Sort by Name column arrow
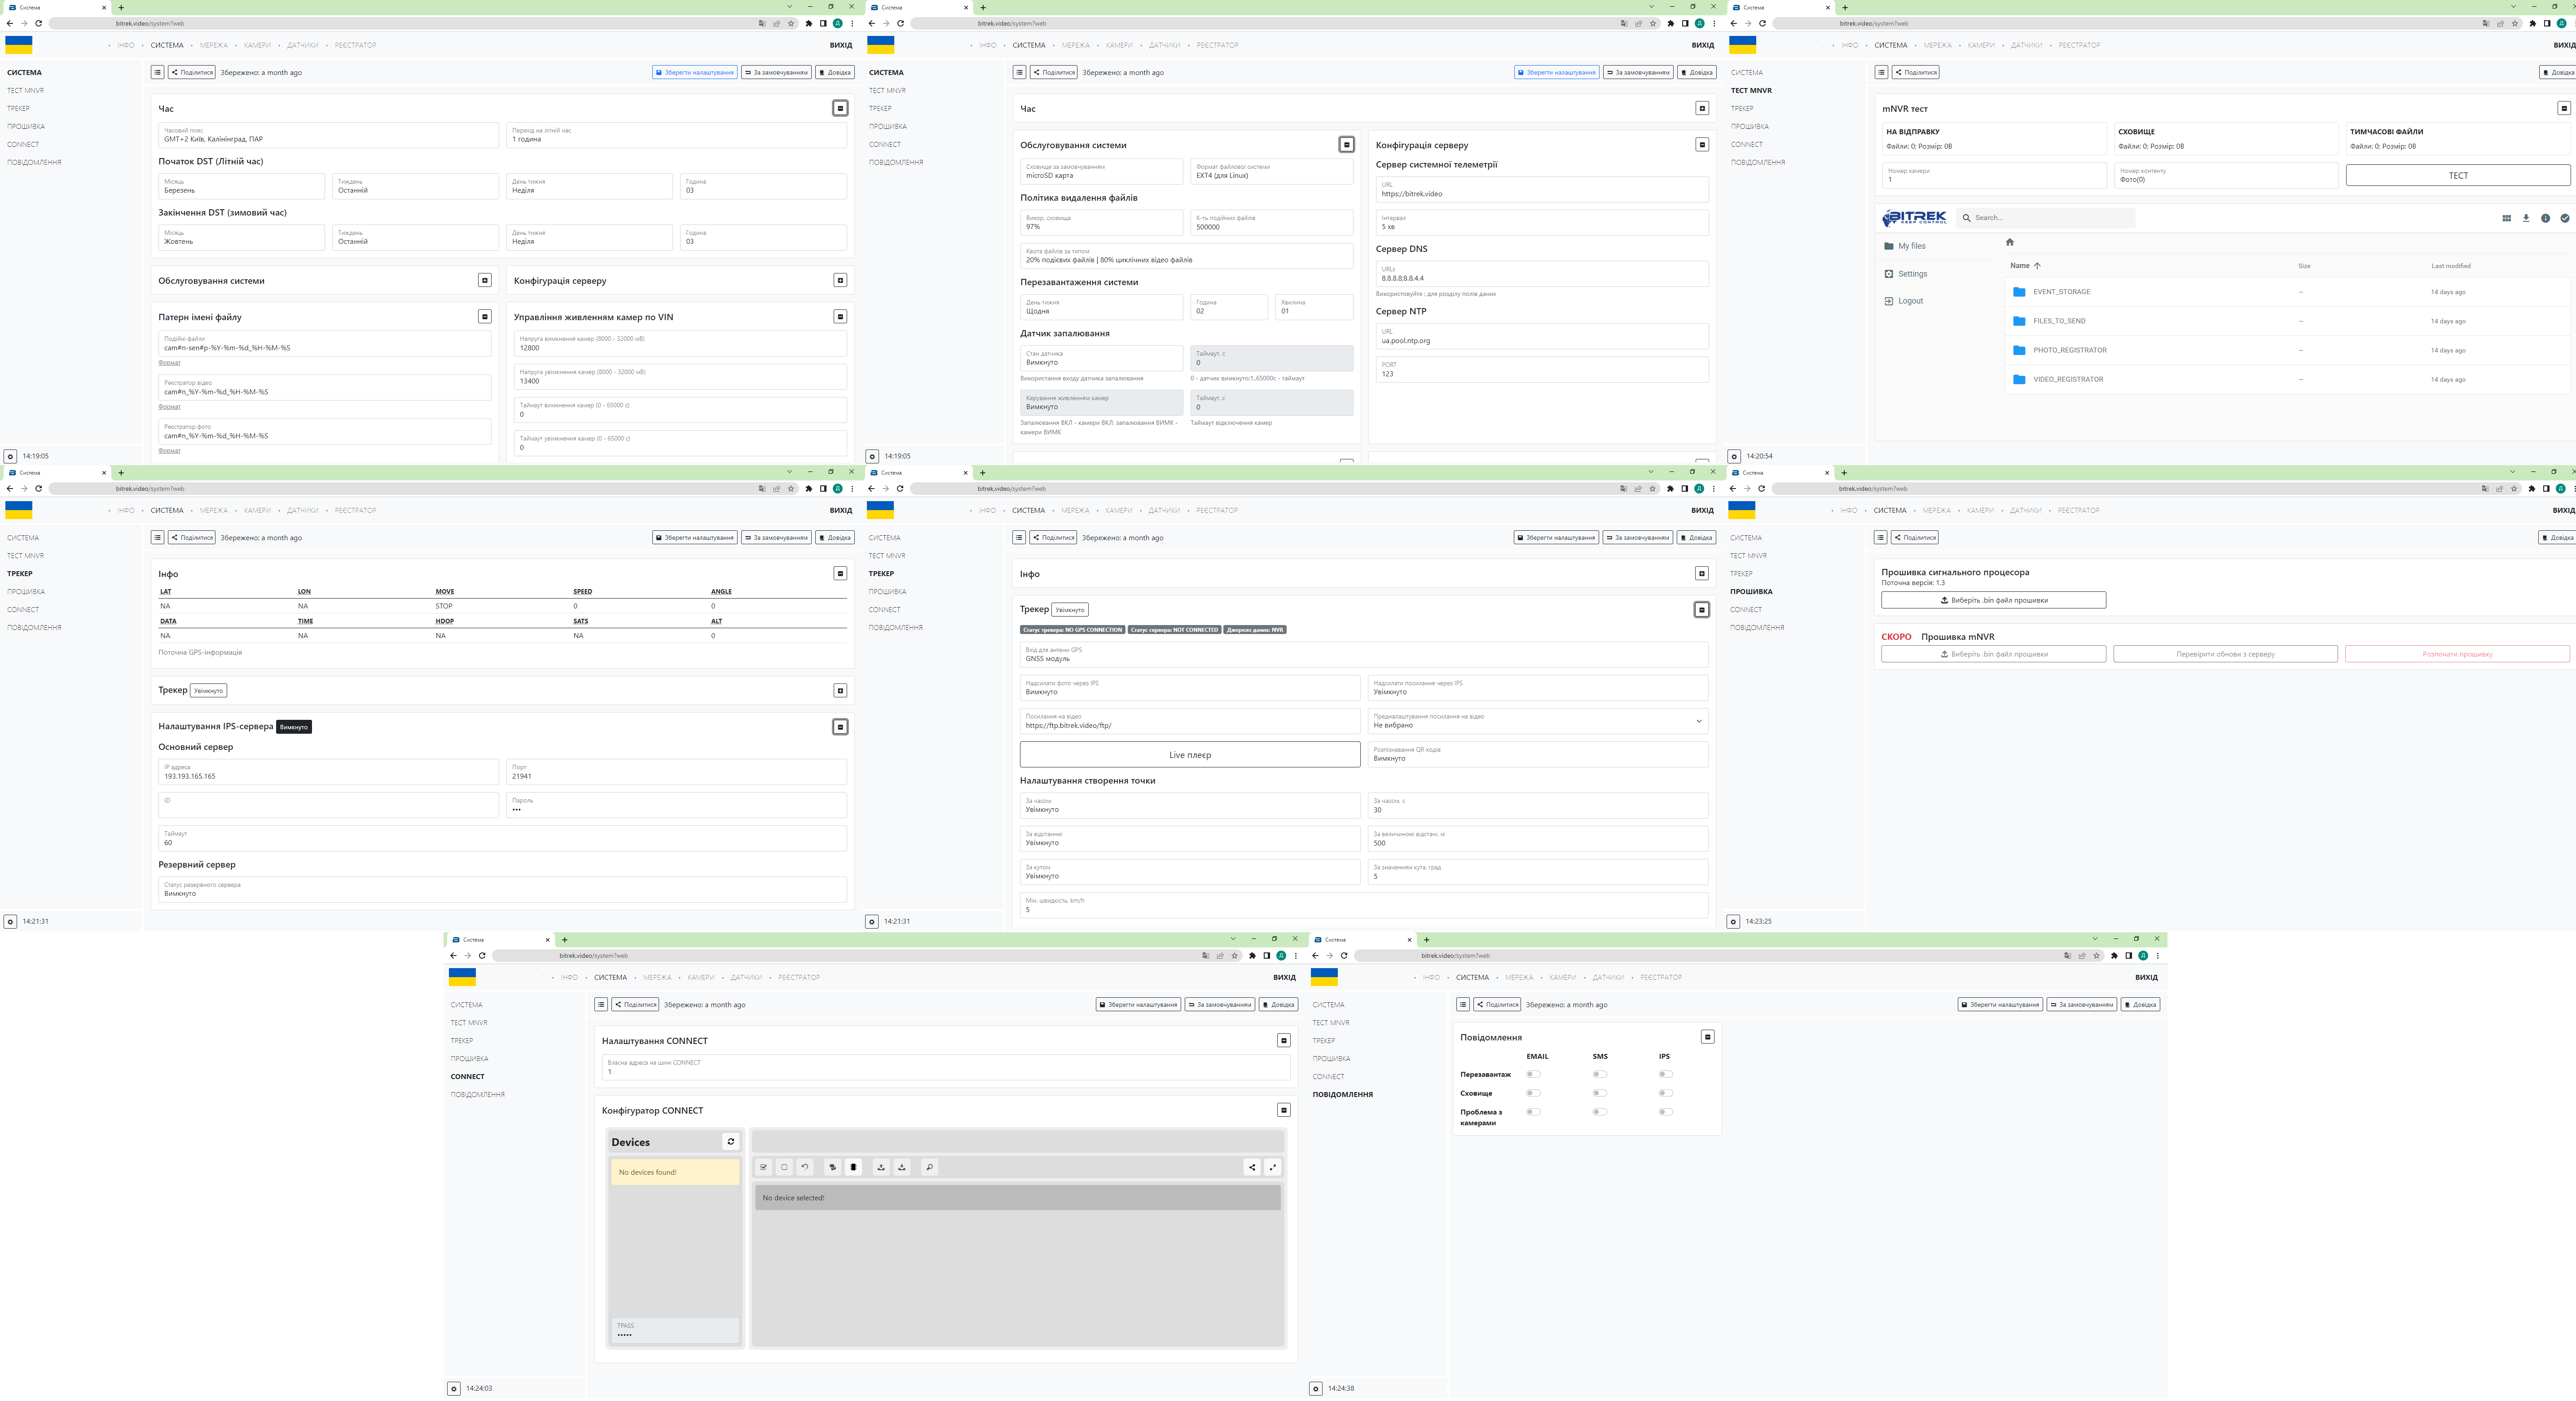The width and height of the screenshot is (2576, 1401). (2037, 266)
